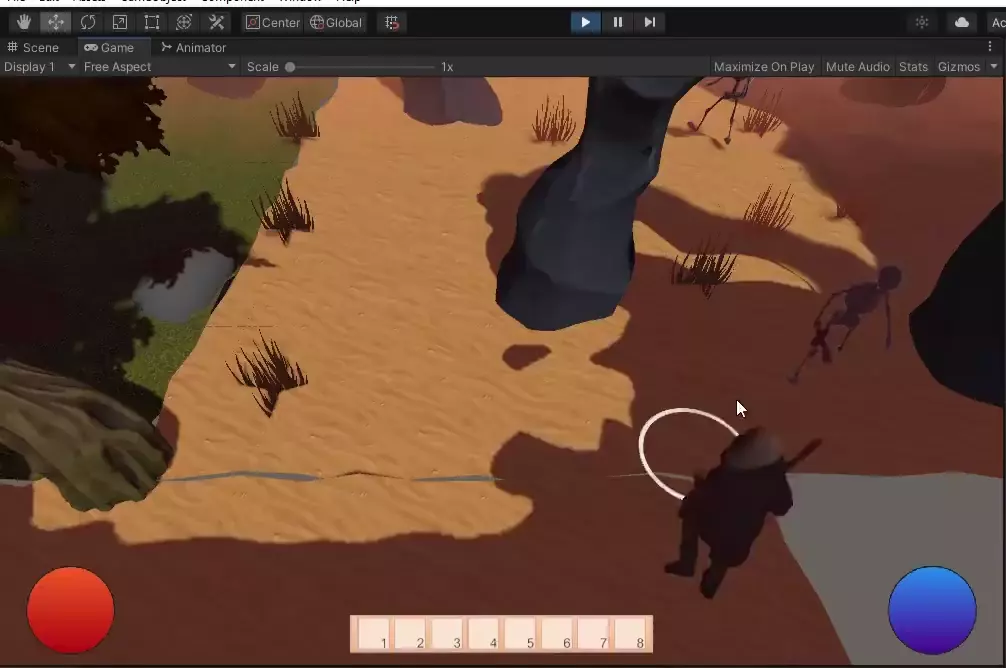Click the blue mana orb
The height and width of the screenshot is (668, 1006).
pyautogui.click(x=932, y=610)
